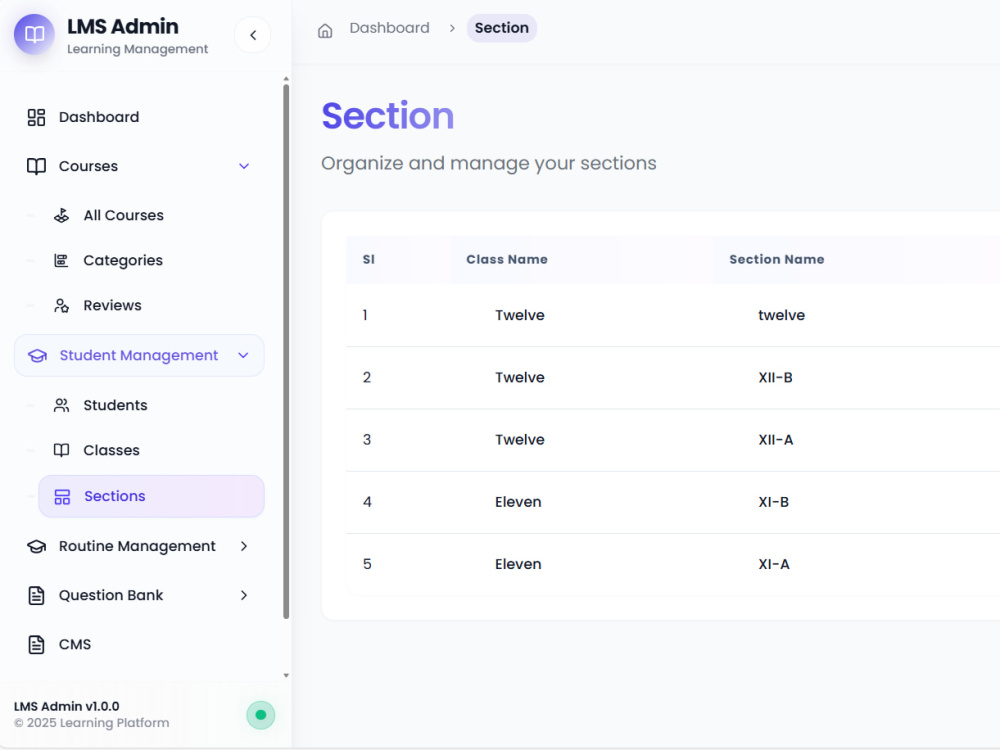Click sidebar scroll down arrow
This screenshot has width=1000, height=750.
coord(286,675)
